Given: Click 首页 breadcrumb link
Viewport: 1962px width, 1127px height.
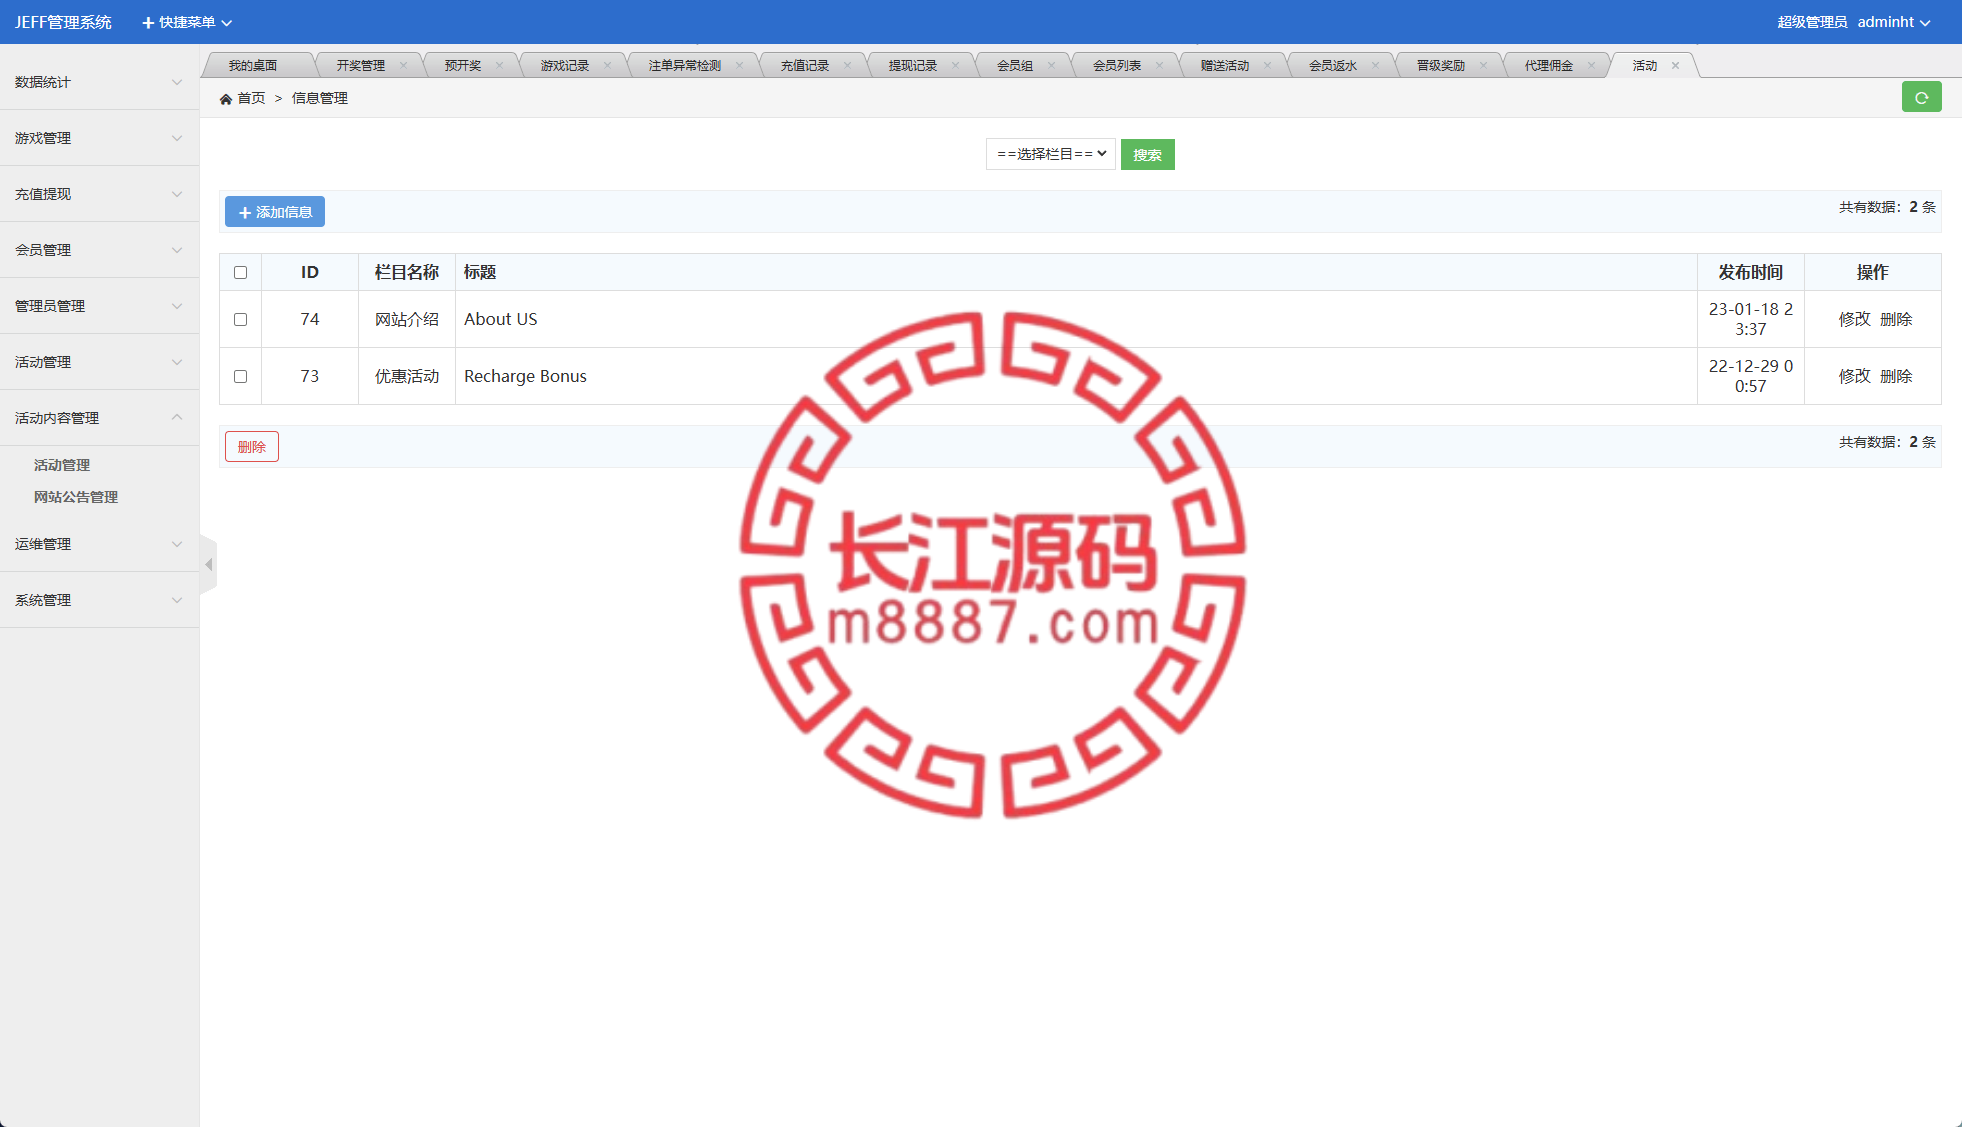Looking at the screenshot, I should click(251, 98).
